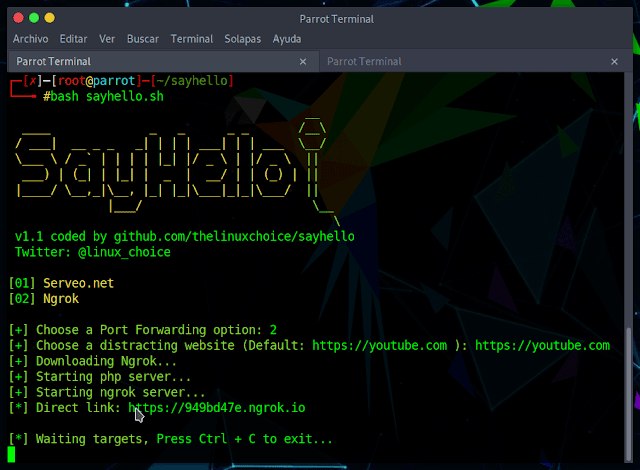Screen dimensions: 640x470
Task: Open the Archivo menu
Action: tap(30, 39)
